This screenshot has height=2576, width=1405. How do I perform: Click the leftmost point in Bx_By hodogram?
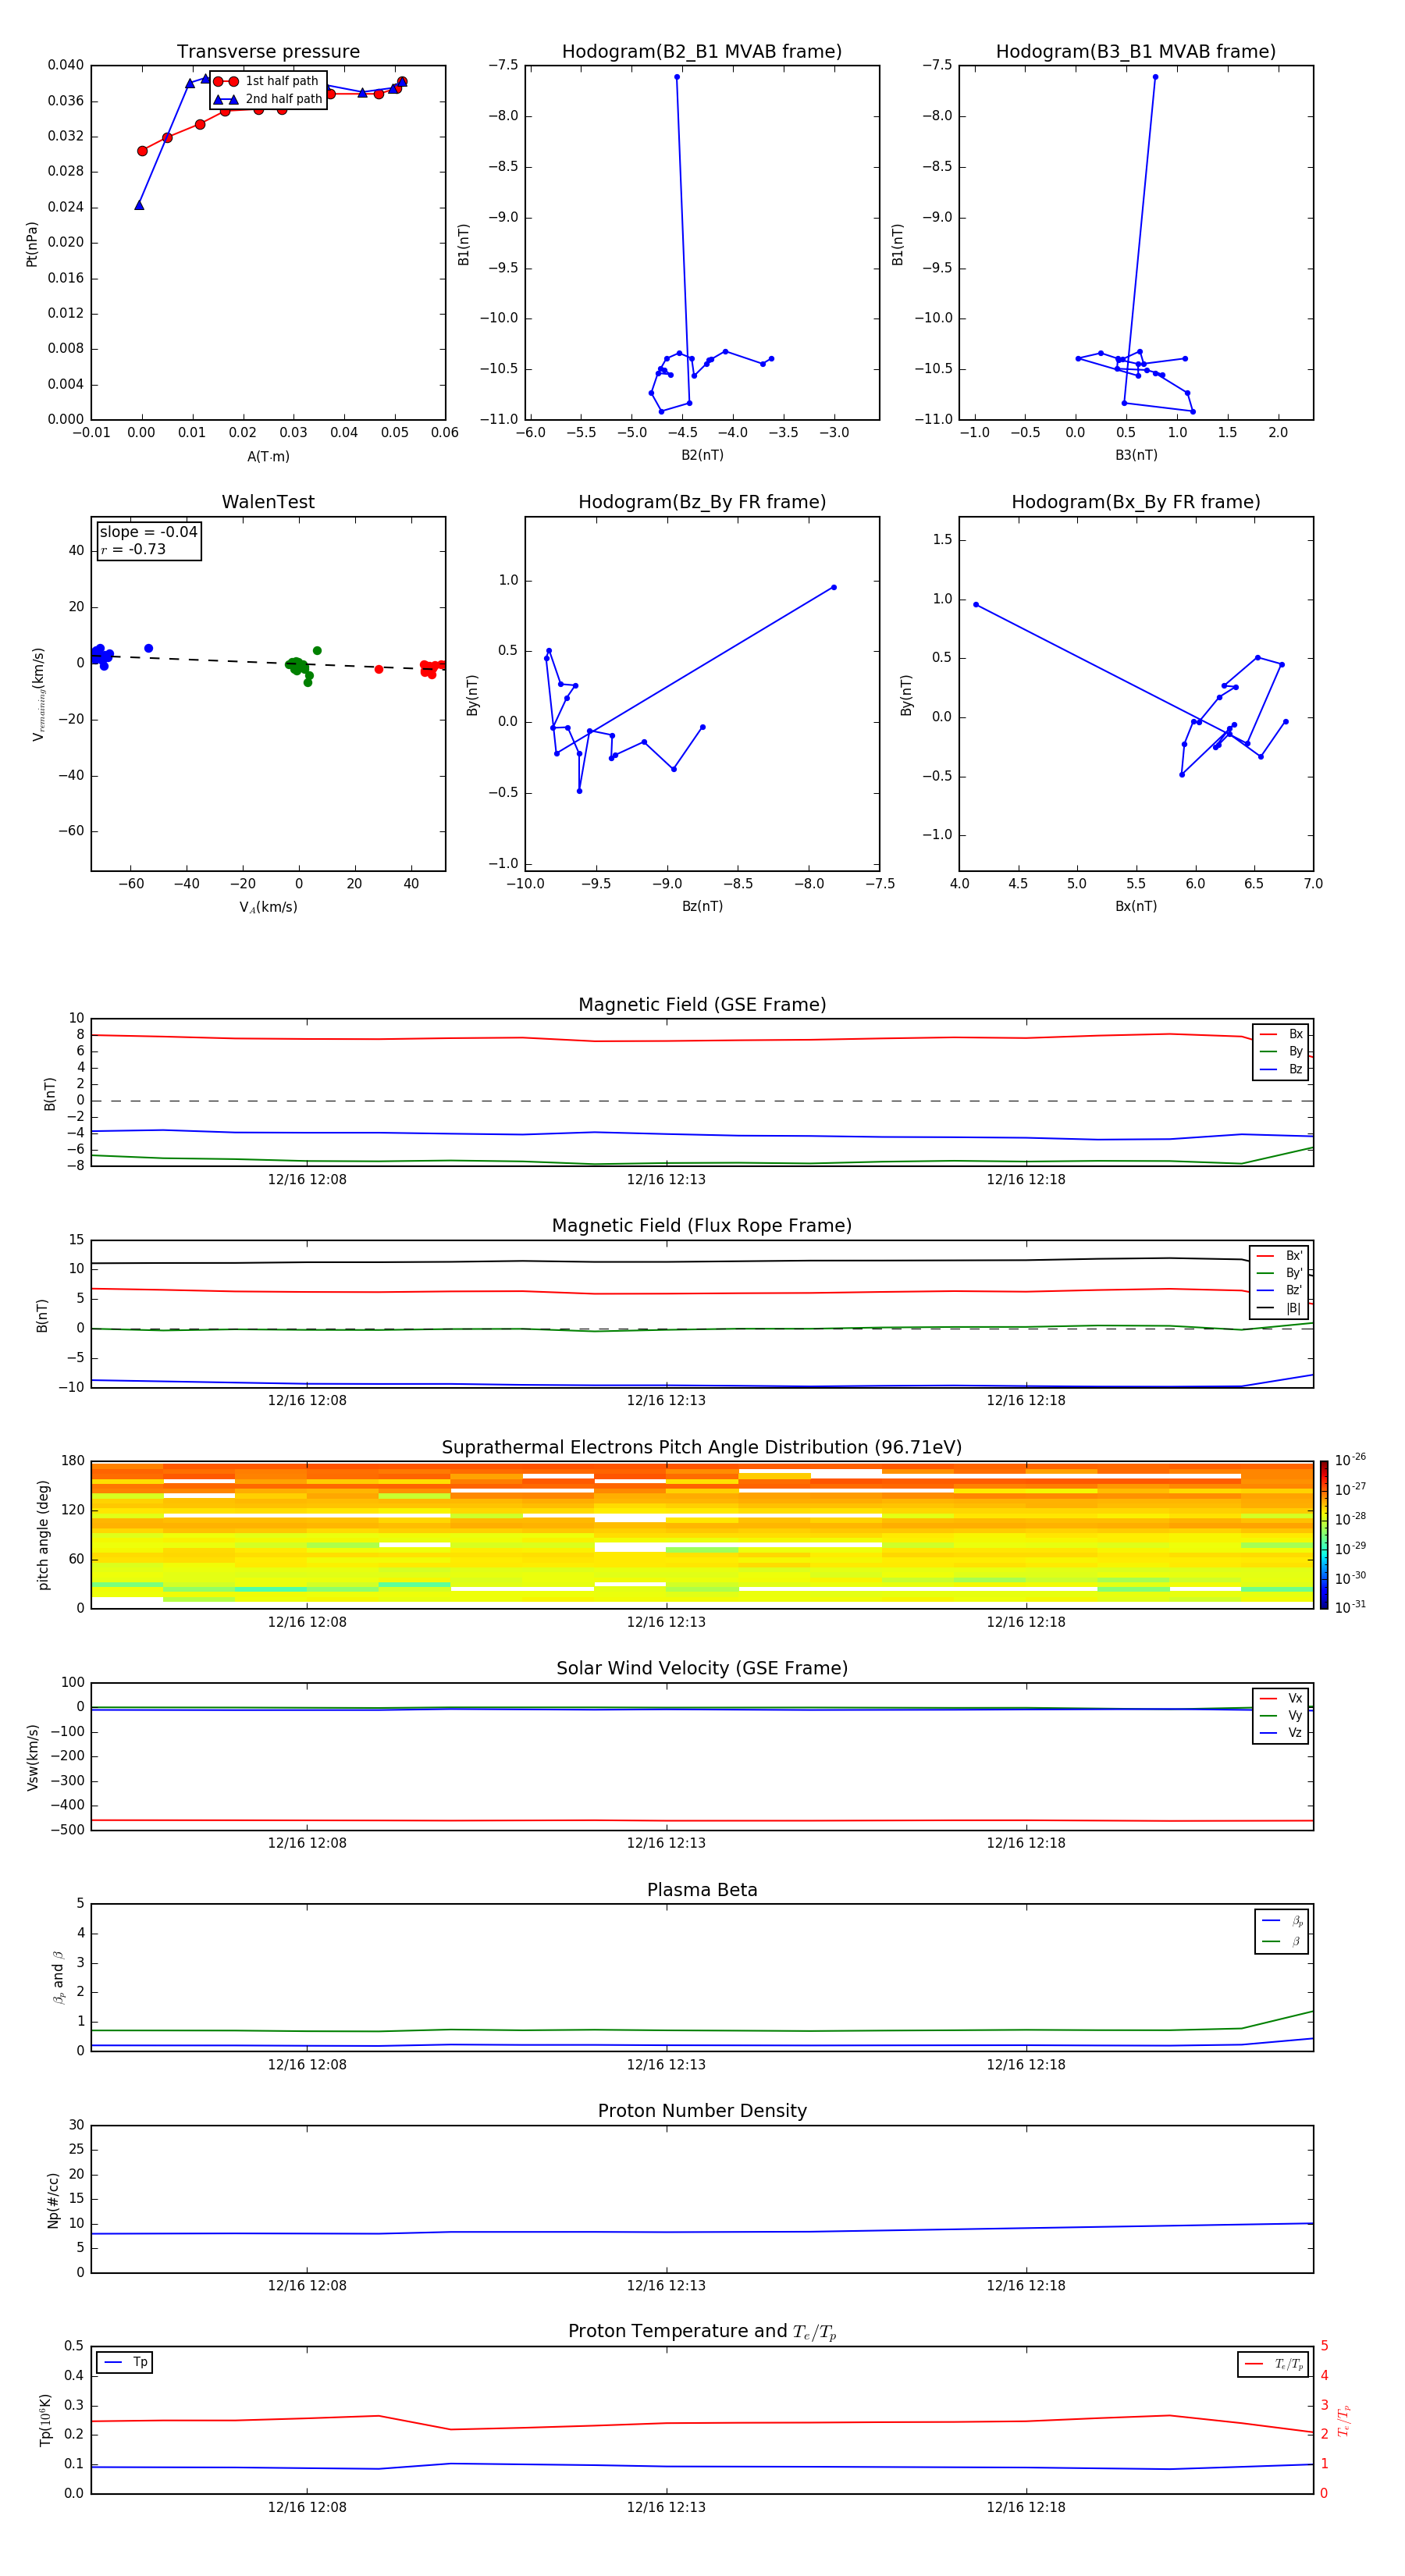tap(976, 605)
